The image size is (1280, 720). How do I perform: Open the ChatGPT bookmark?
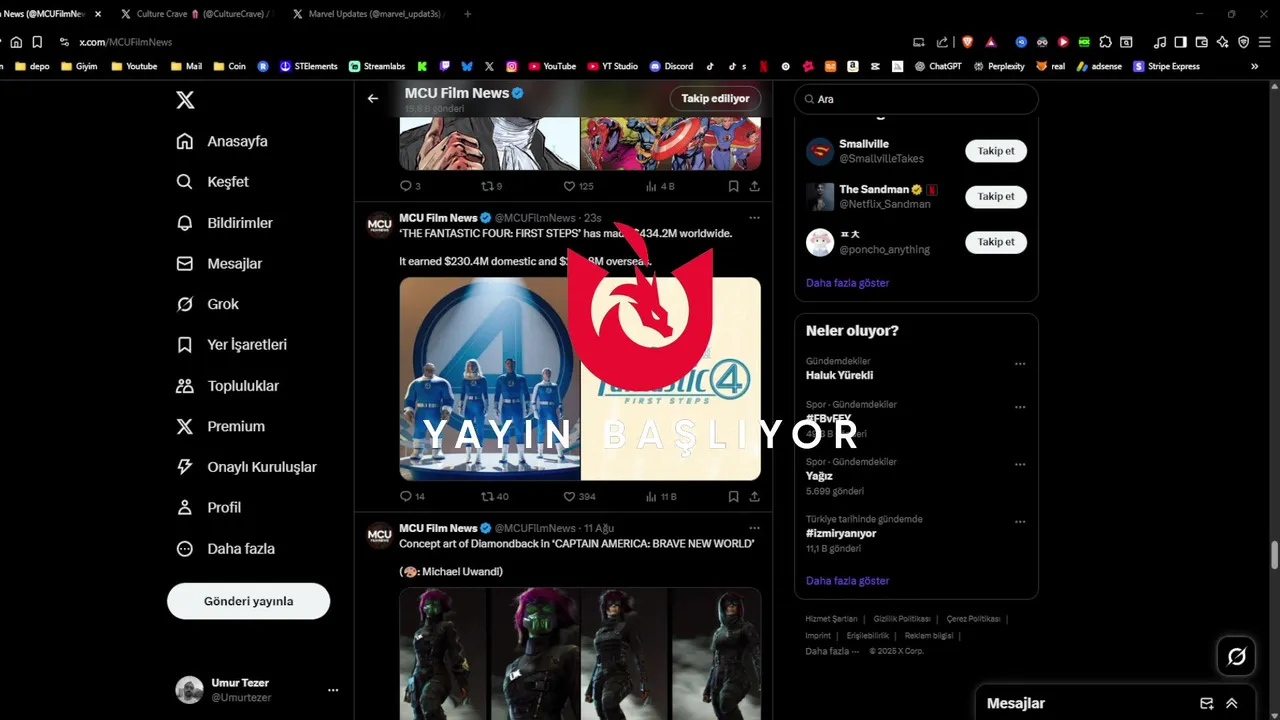pyautogui.click(x=937, y=66)
